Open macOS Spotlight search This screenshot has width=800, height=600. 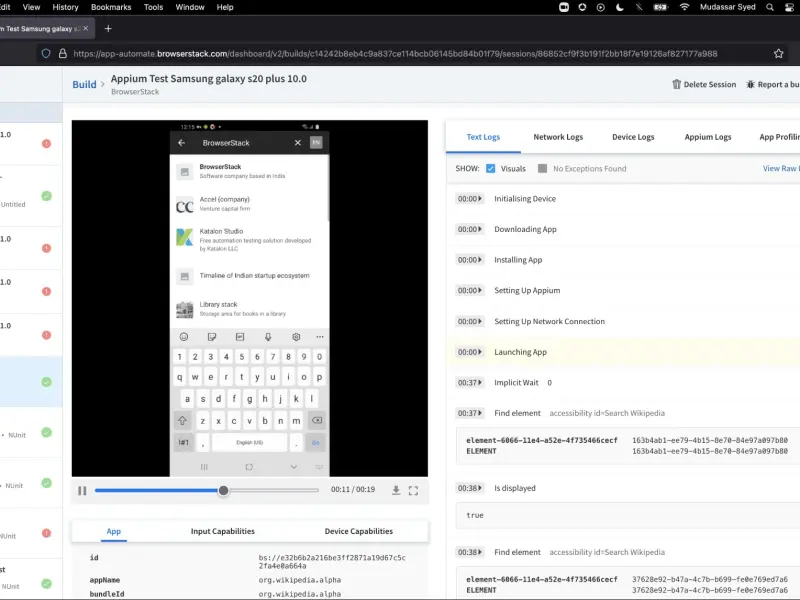[x=769, y=7]
